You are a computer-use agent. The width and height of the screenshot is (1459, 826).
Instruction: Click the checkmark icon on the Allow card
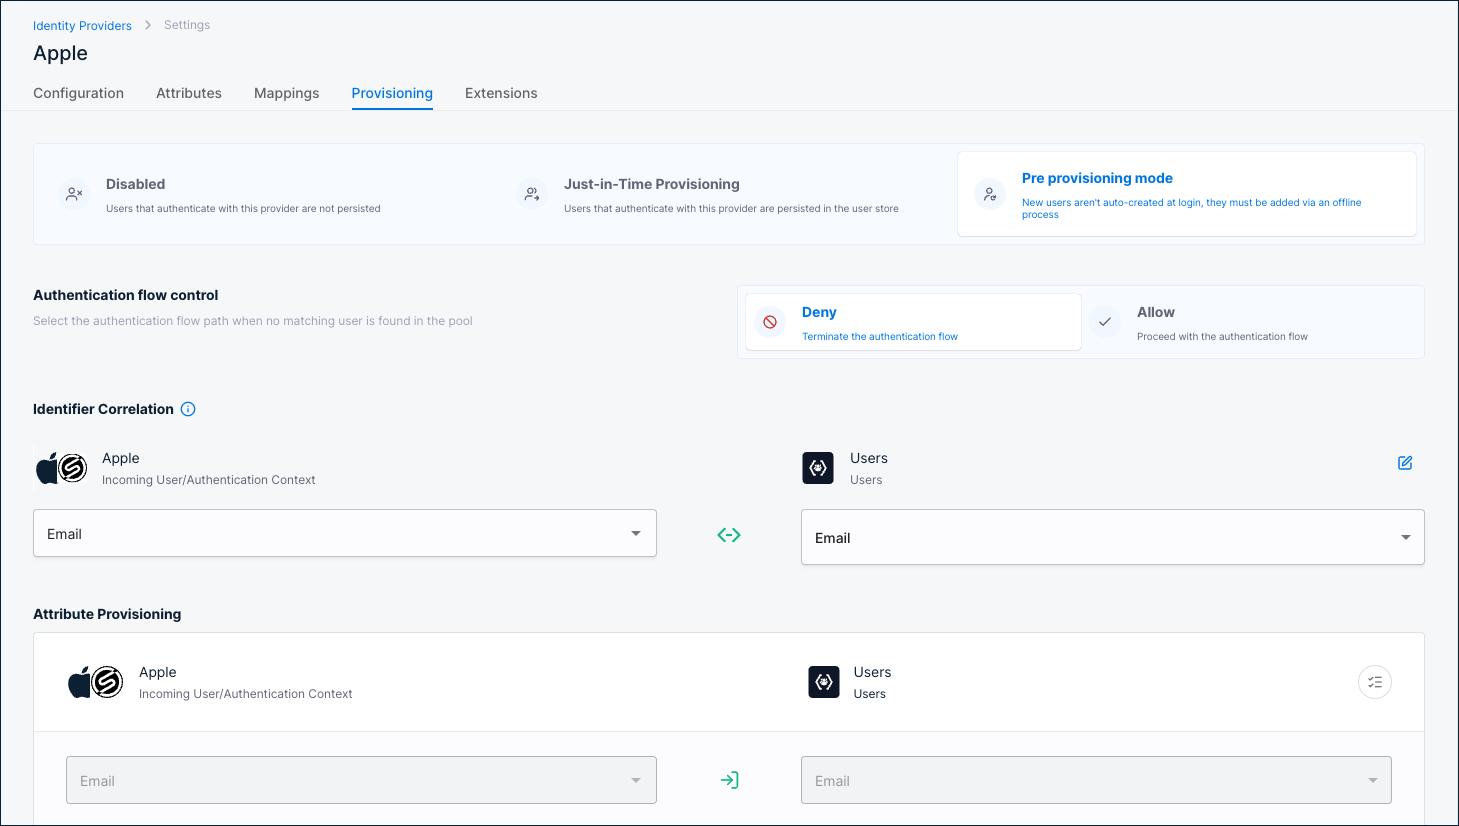(1106, 321)
